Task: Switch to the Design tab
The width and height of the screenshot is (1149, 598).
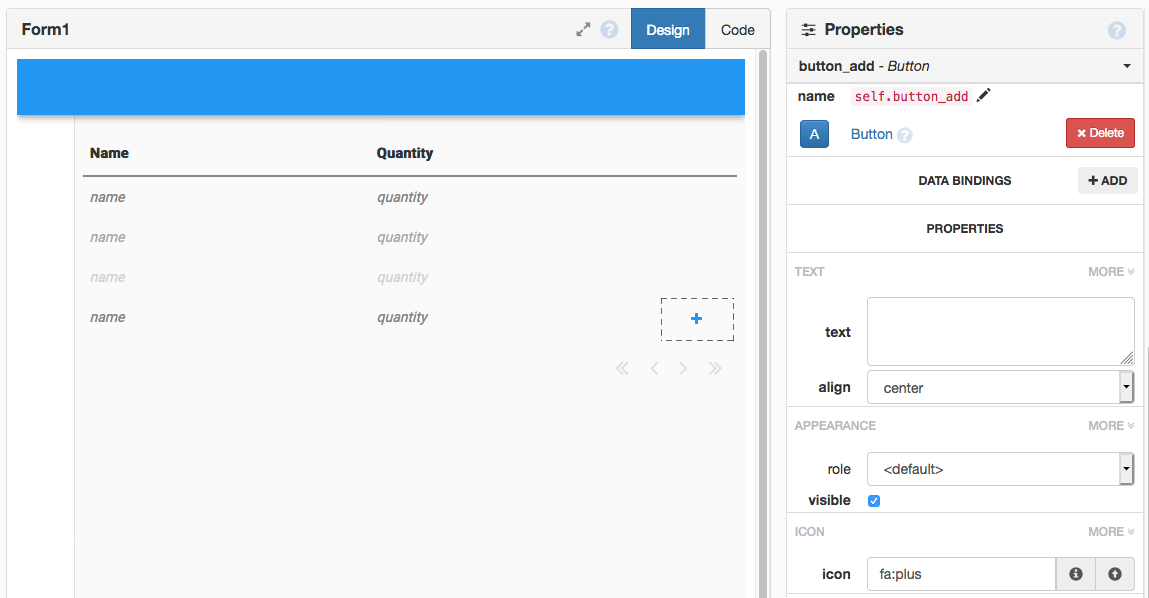Action: tap(667, 30)
